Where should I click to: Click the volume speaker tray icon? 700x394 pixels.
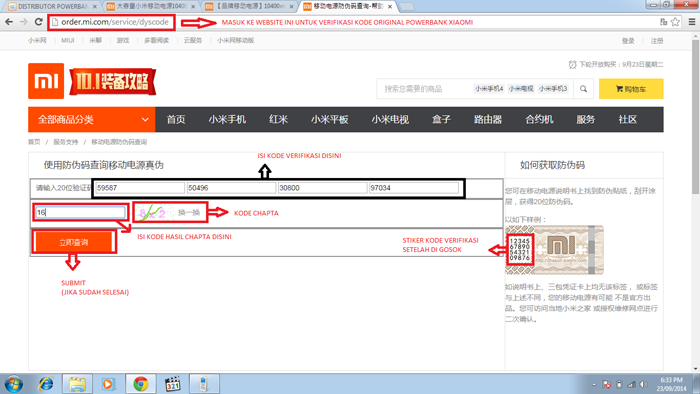(x=643, y=384)
